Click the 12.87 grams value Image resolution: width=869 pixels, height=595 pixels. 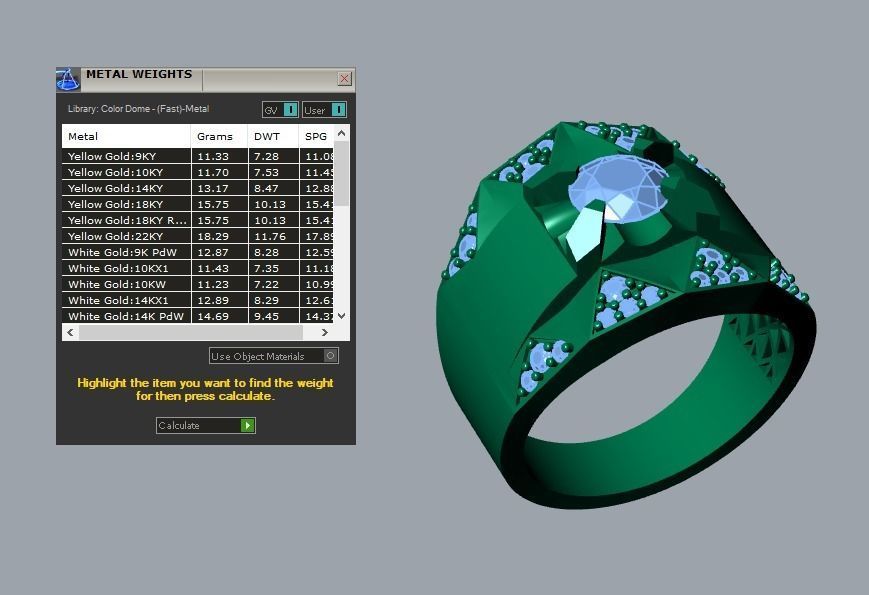[213, 253]
